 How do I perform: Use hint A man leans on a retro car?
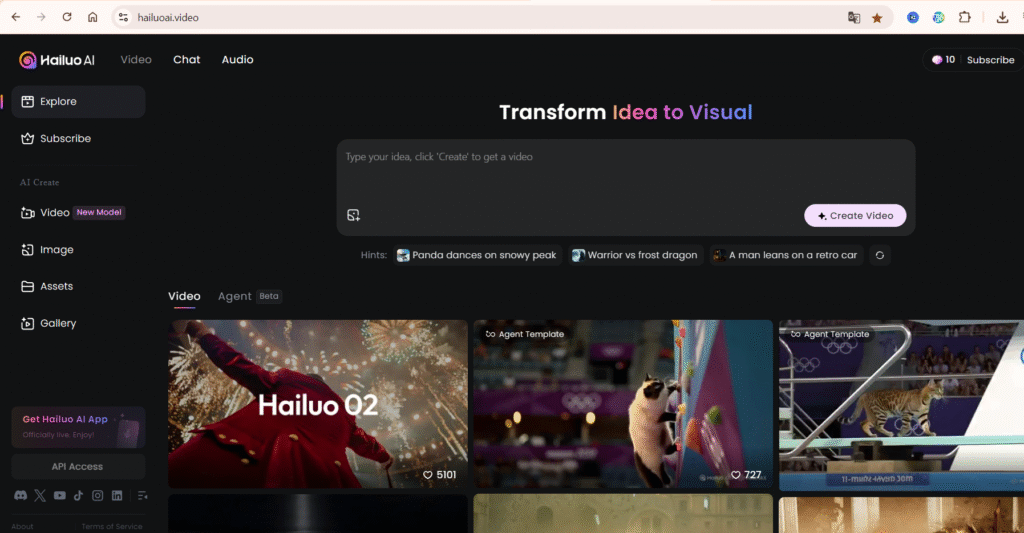[x=787, y=255]
